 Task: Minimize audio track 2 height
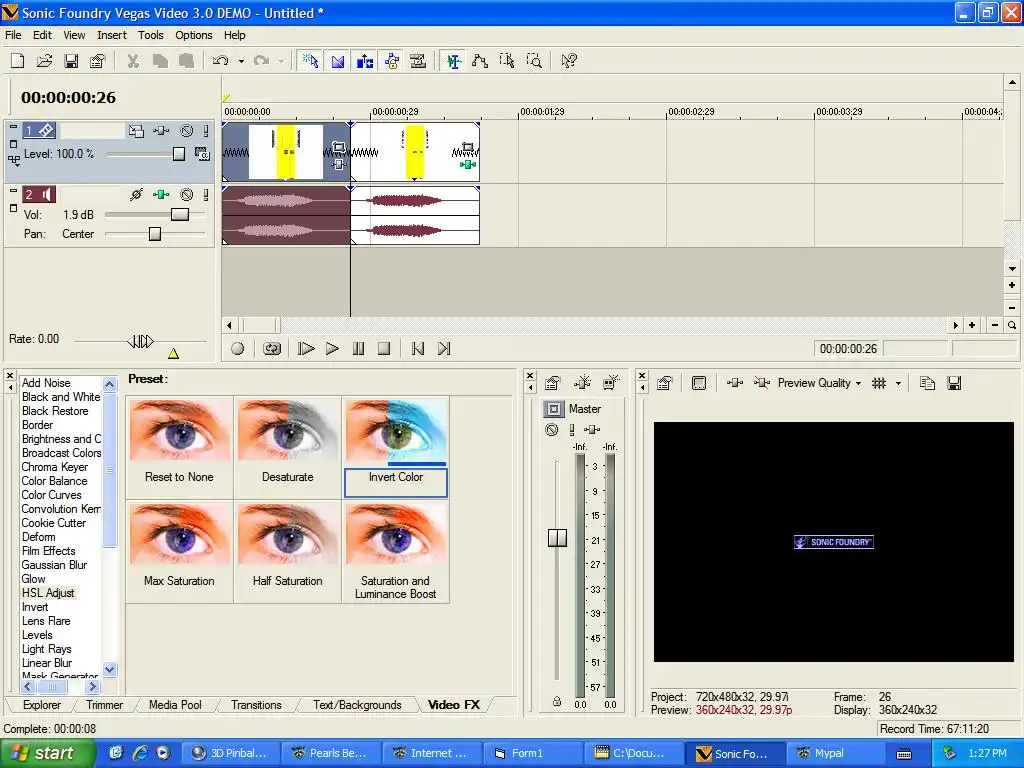pyautogui.click(x=13, y=191)
